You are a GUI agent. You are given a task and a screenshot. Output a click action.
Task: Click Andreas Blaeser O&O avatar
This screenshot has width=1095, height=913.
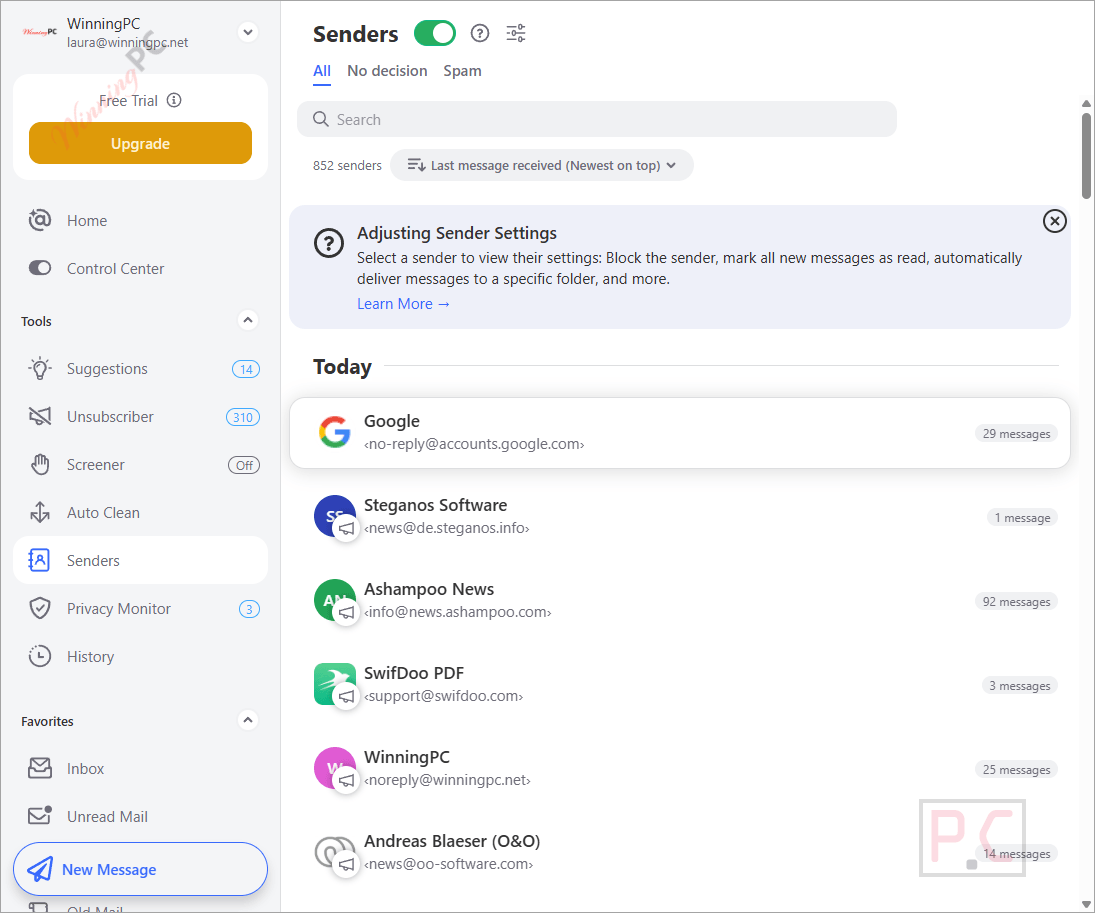335,852
